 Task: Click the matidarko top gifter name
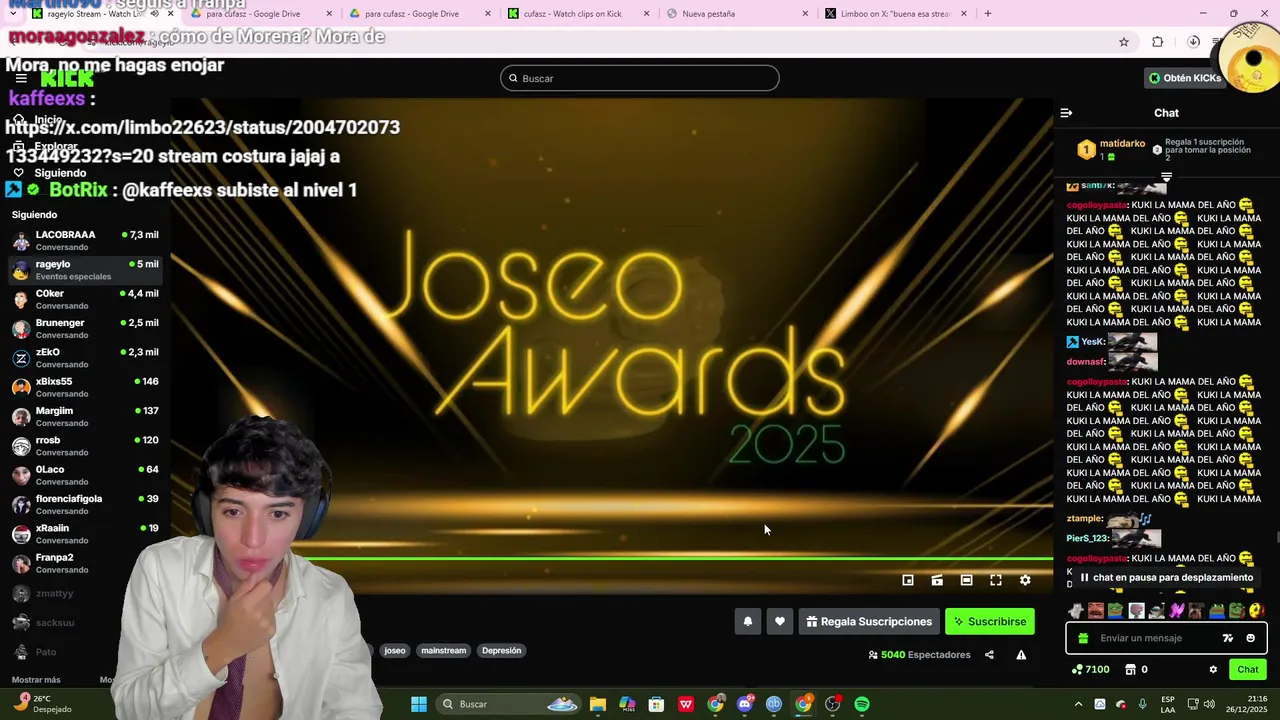(1122, 144)
